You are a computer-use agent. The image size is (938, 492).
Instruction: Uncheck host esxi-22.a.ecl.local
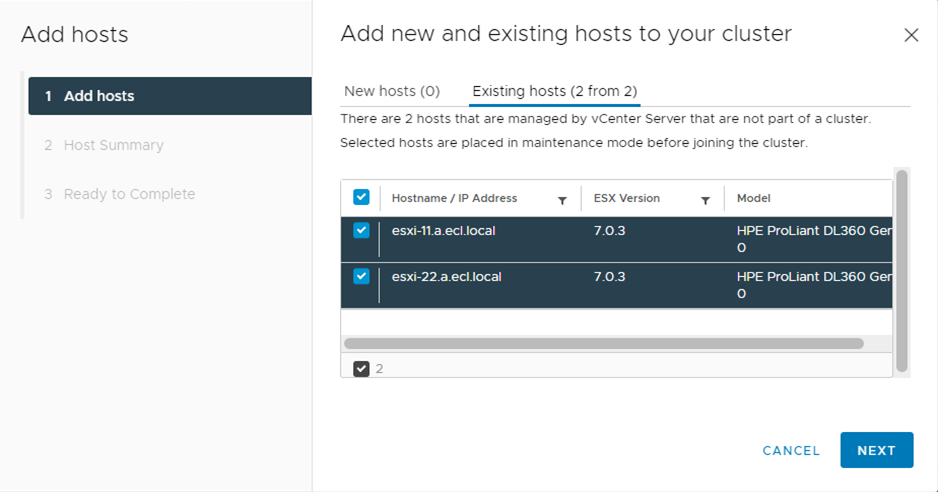(x=361, y=277)
